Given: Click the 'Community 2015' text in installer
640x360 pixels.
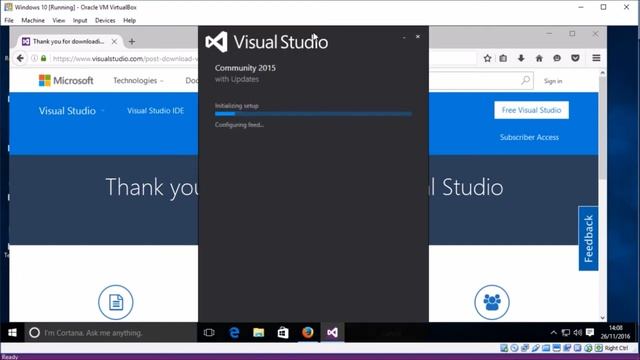Looking at the screenshot, I should tap(245, 68).
